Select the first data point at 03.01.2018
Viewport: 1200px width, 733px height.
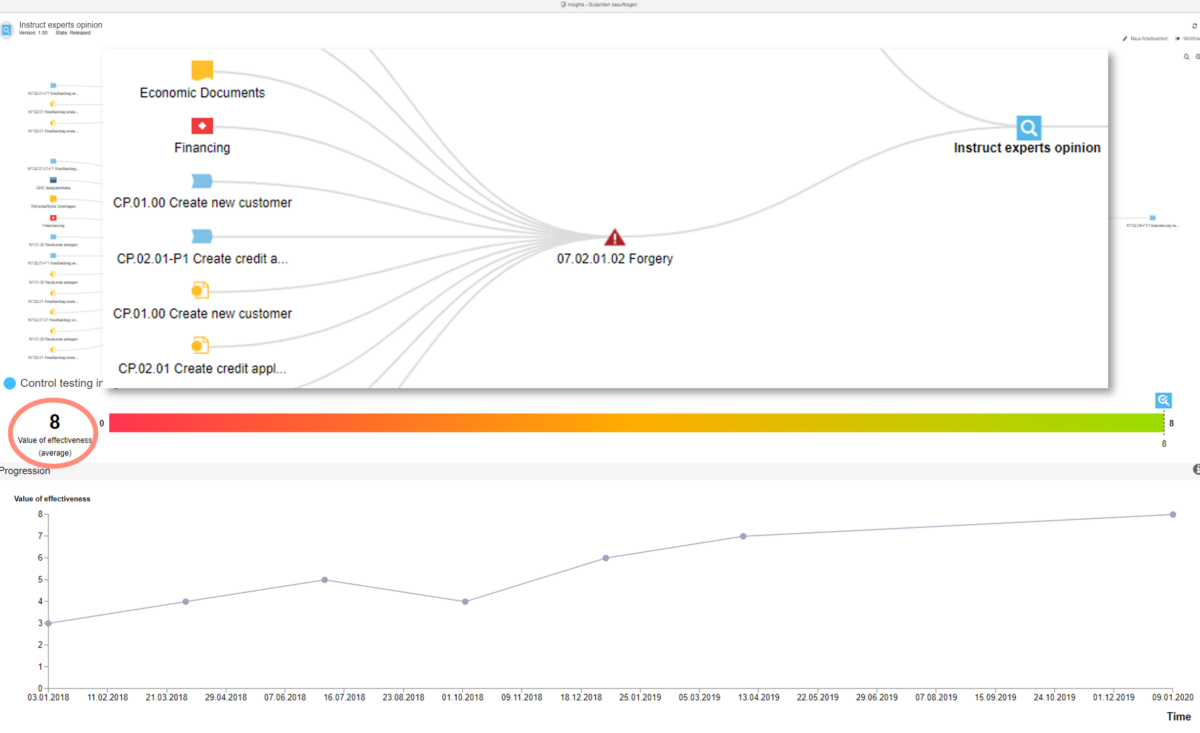point(48,623)
